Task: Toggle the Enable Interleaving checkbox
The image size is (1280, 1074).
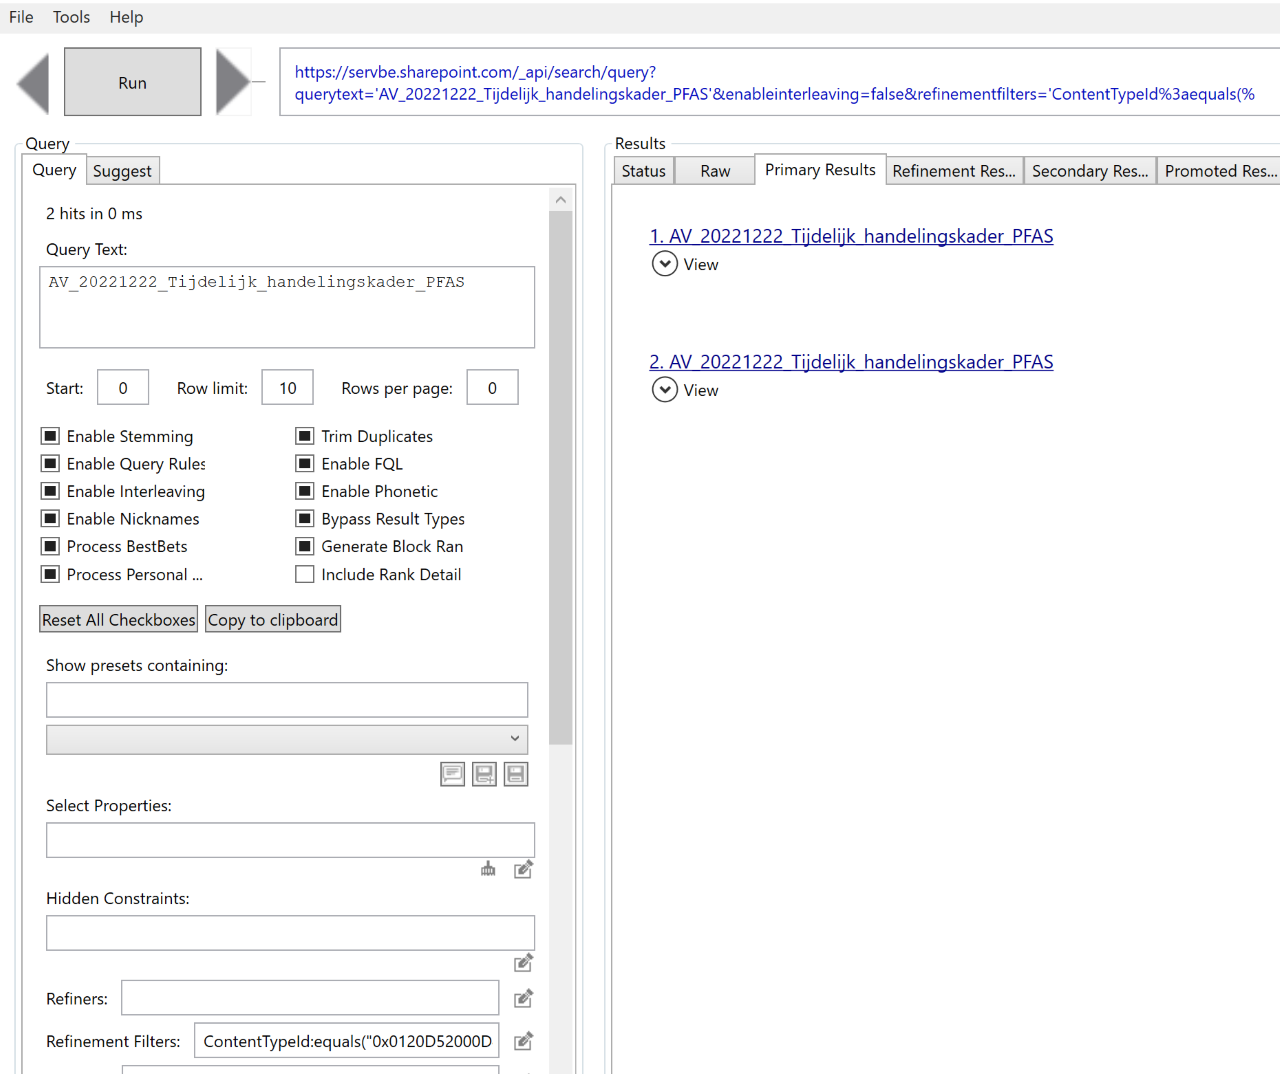Action: coord(50,491)
